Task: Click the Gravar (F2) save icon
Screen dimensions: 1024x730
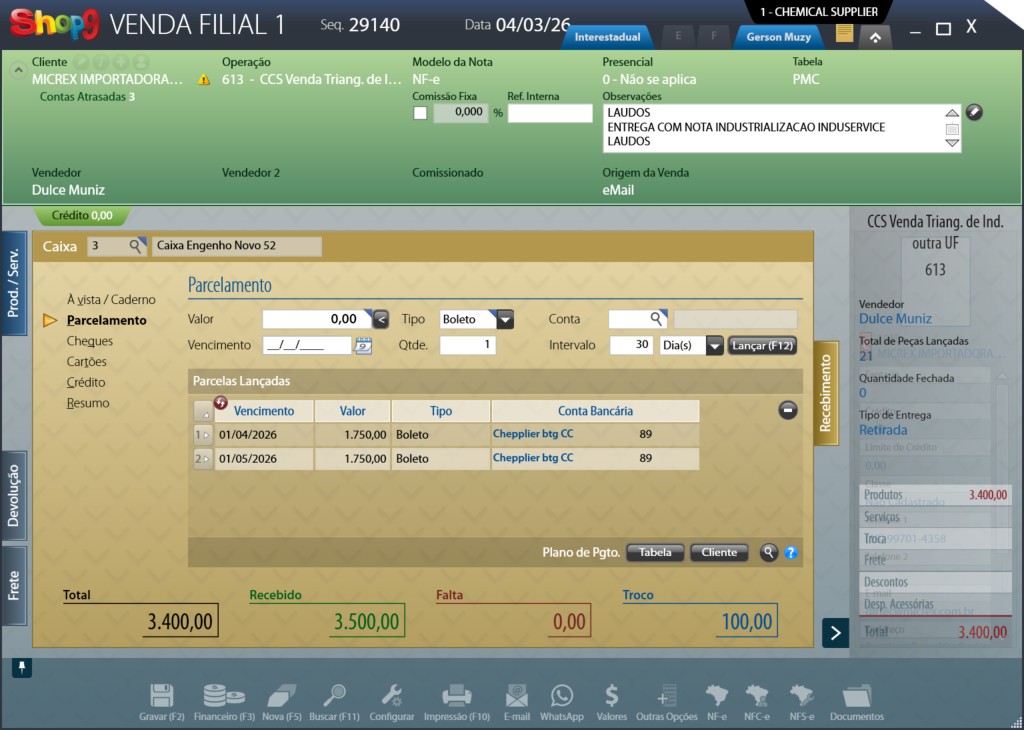Action: click(x=162, y=696)
